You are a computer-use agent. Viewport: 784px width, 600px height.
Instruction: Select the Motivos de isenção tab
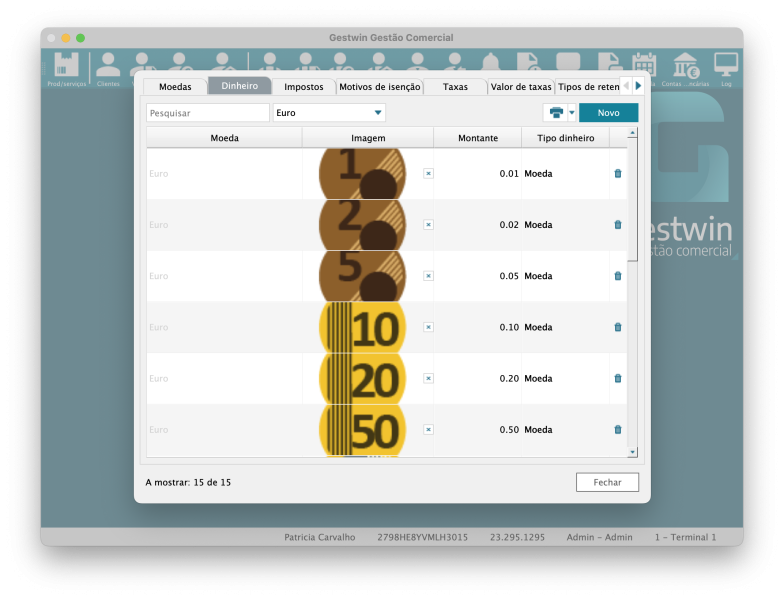[x=379, y=87]
